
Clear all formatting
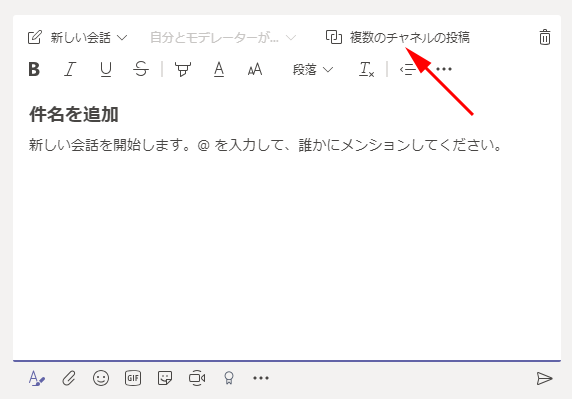pos(367,69)
